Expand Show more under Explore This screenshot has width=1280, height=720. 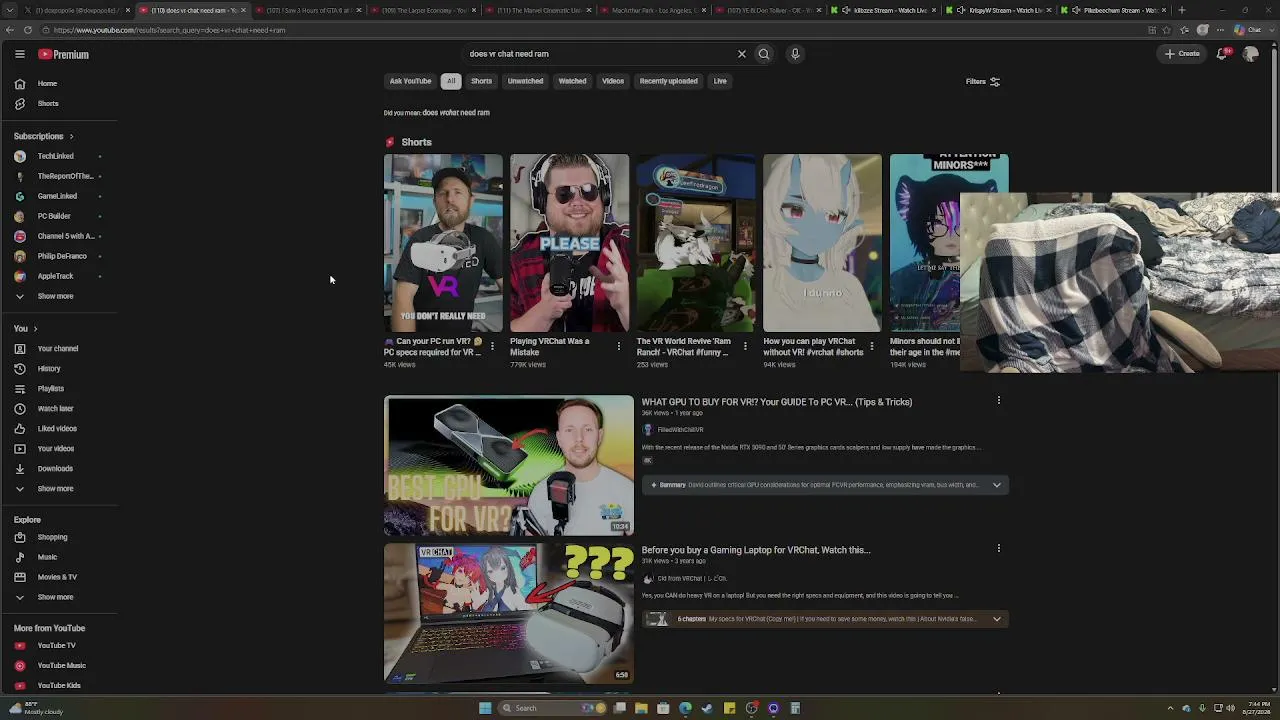pyautogui.click(x=55, y=597)
